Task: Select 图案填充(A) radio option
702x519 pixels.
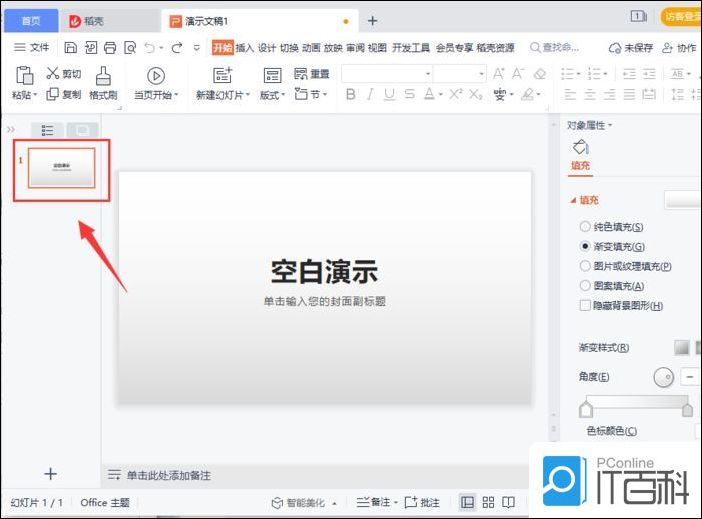Action: pyautogui.click(x=585, y=285)
